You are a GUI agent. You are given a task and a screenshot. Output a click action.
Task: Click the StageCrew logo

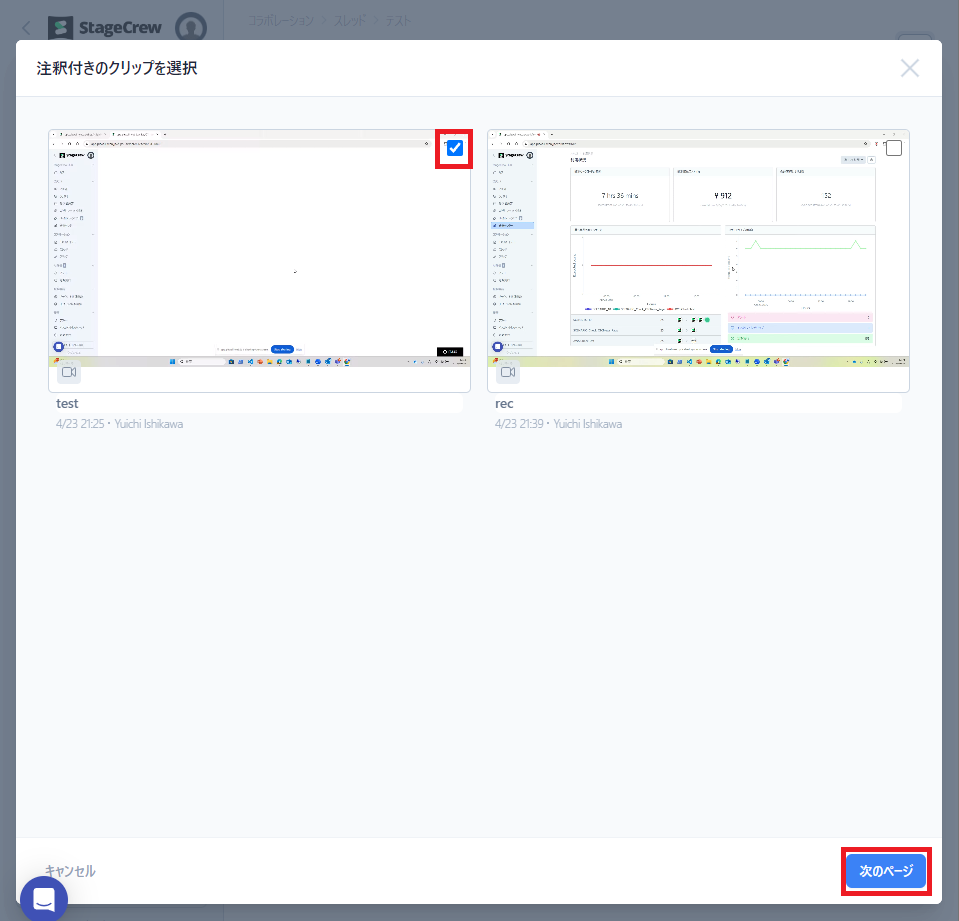pos(105,28)
